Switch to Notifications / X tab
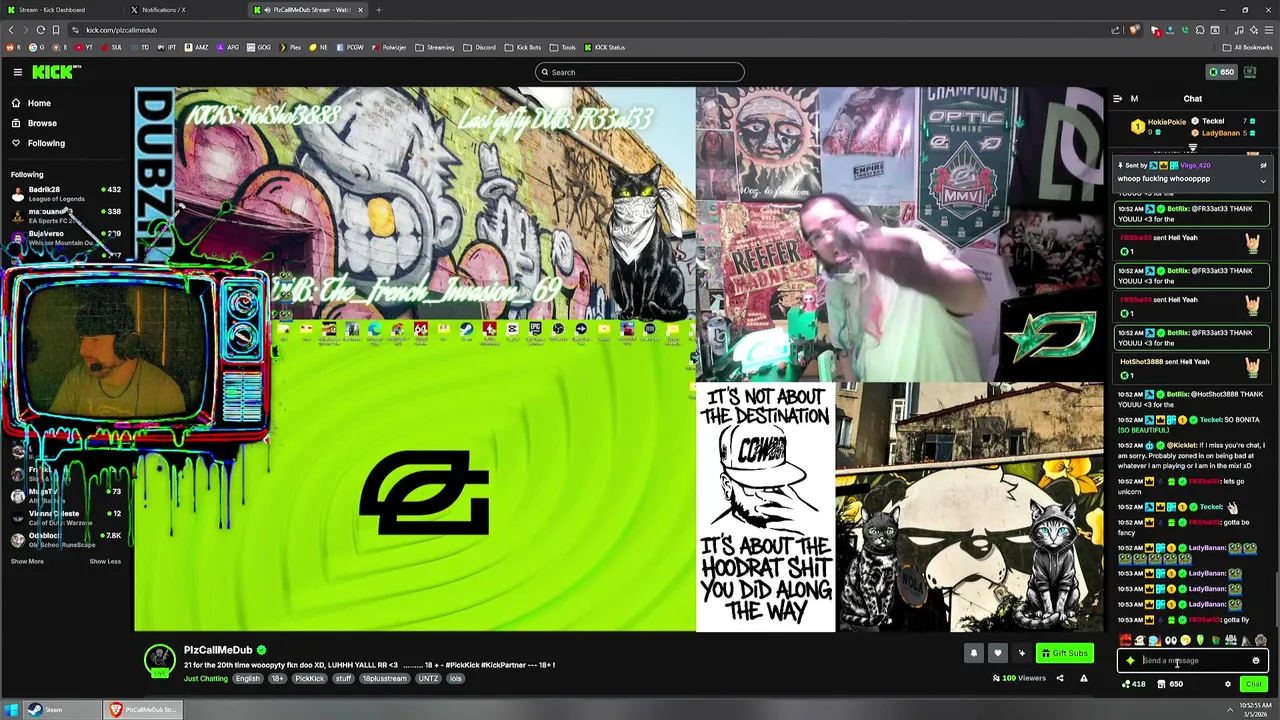 [x=183, y=10]
